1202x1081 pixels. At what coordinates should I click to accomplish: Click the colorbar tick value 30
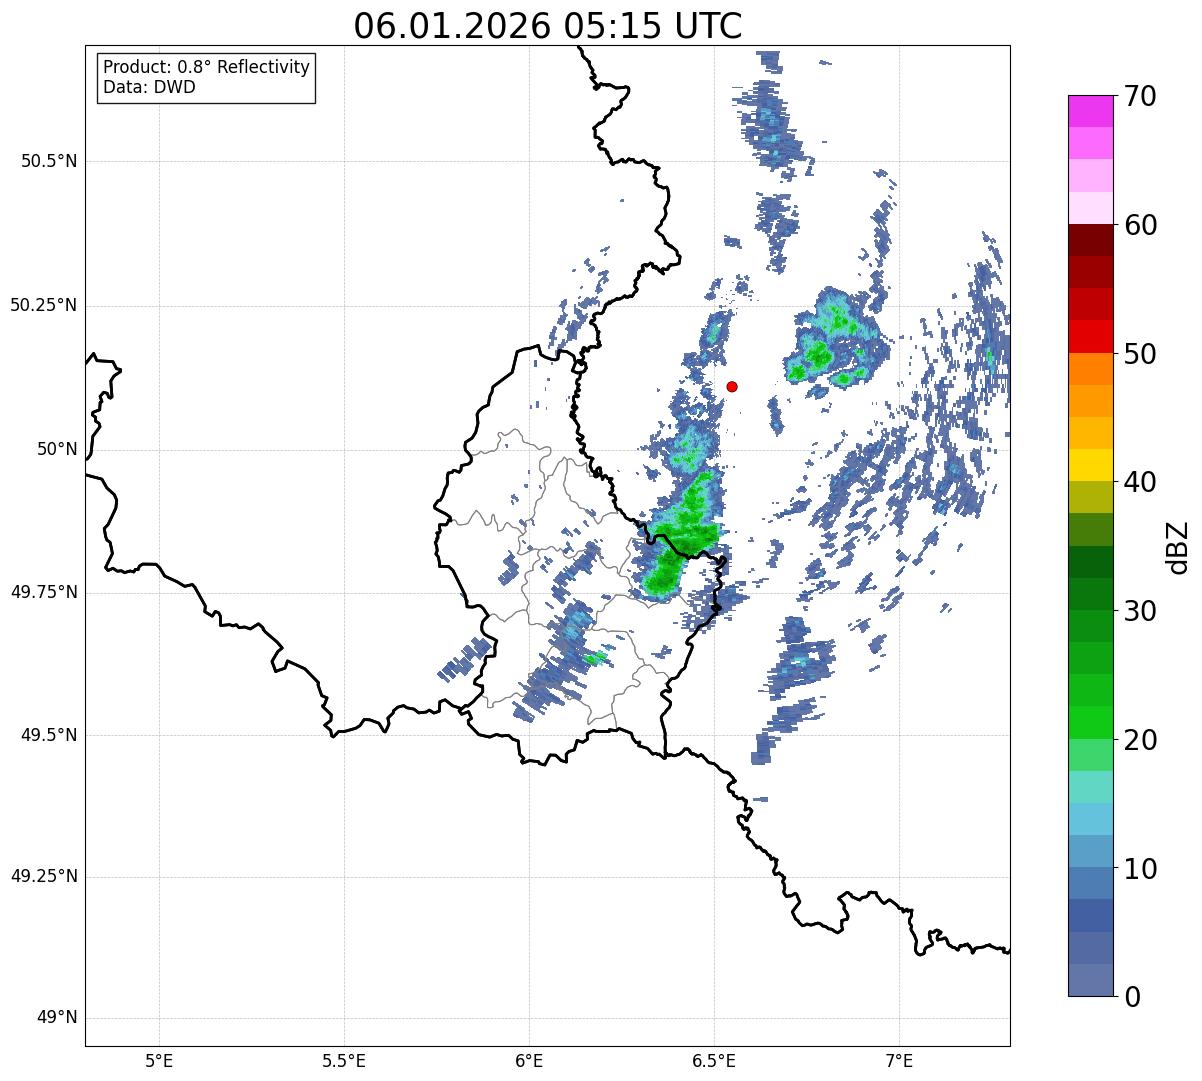[x=1140, y=611]
